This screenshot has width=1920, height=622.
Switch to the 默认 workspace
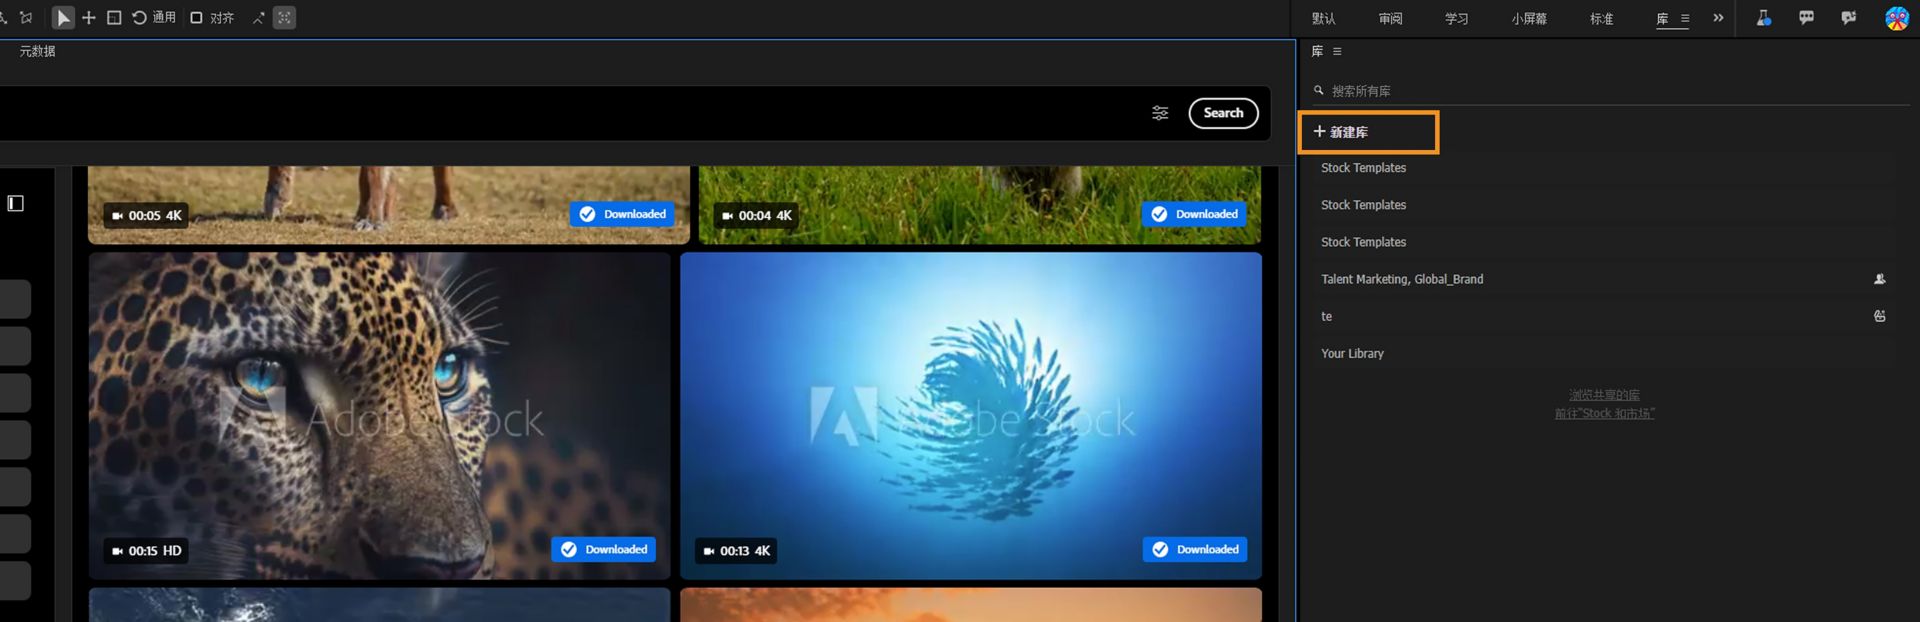1324,19
